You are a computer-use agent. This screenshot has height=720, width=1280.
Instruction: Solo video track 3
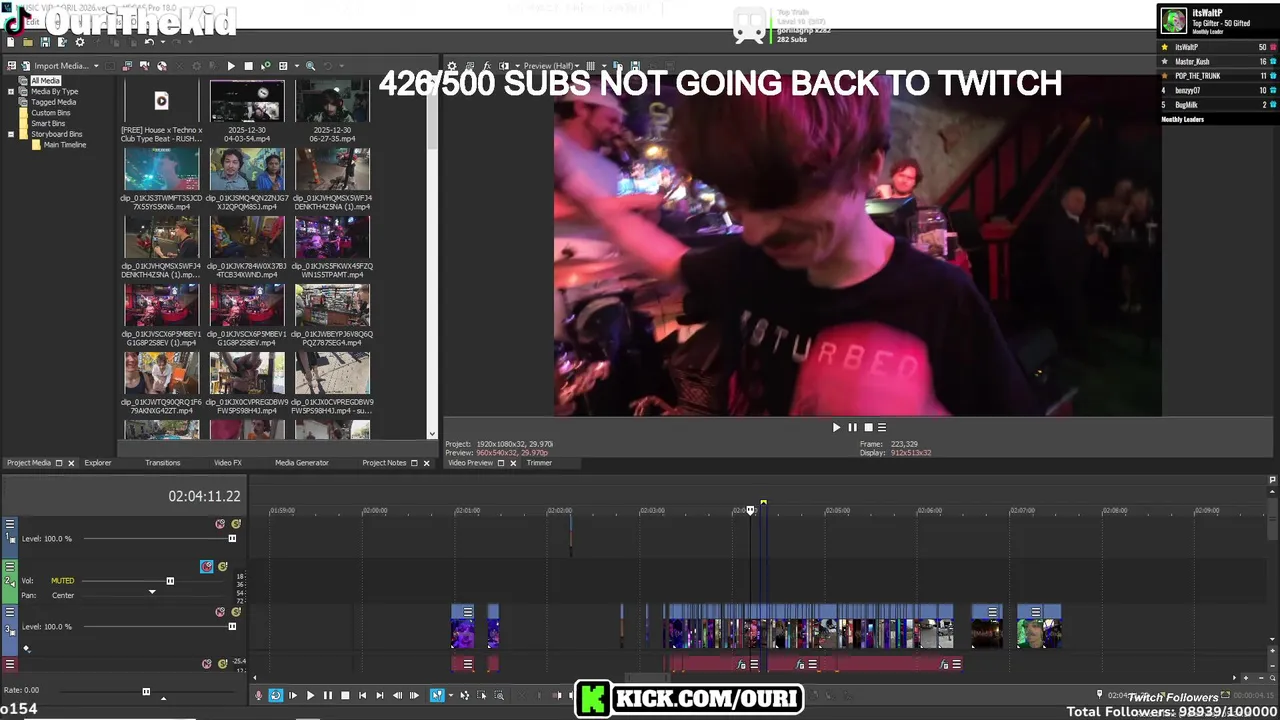236,612
